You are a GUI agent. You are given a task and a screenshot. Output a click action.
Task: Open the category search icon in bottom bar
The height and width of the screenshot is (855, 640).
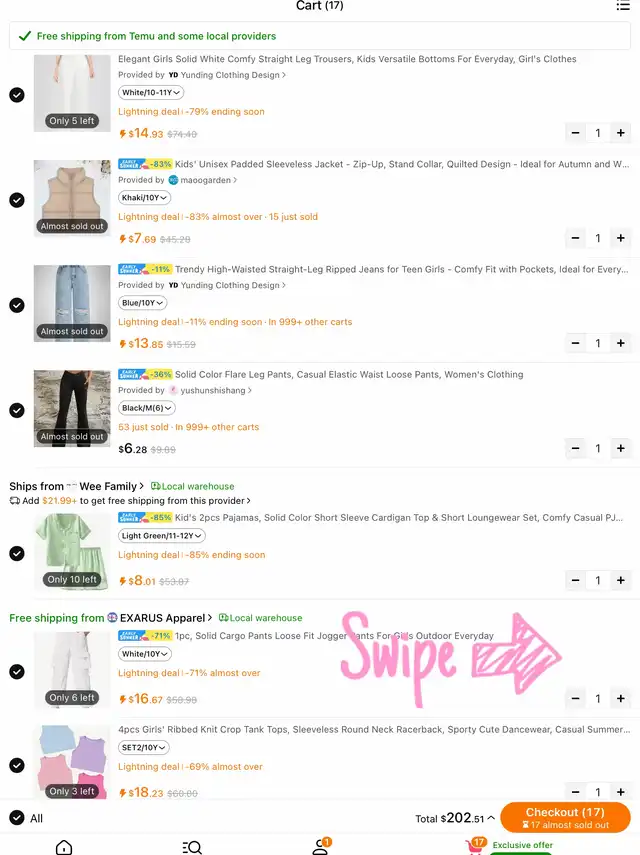pos(192,847)
